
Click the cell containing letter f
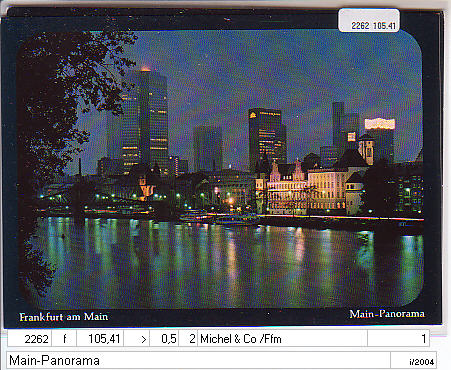[x=64, y=339]
